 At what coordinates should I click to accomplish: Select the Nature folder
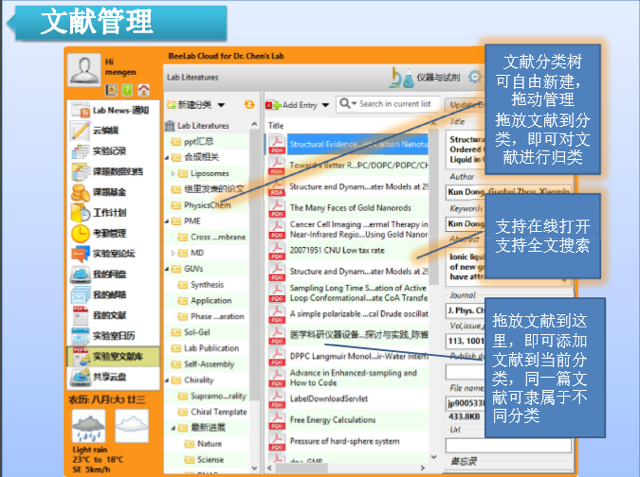coord(209,444)
